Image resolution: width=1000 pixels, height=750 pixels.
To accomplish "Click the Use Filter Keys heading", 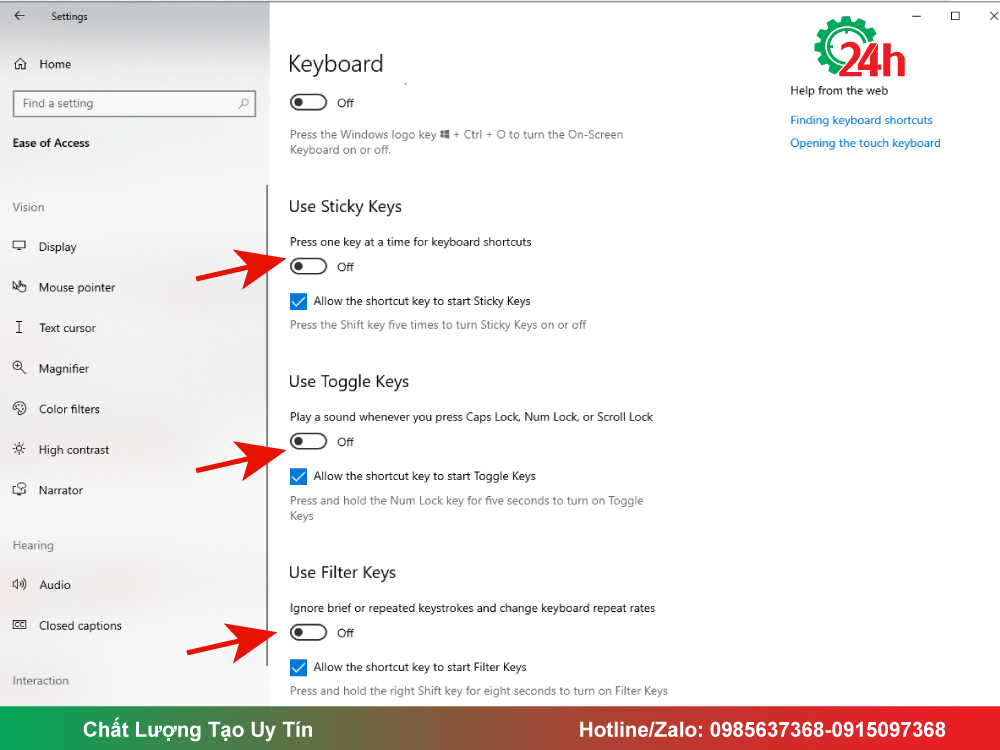I will click(x=342, y=573).
